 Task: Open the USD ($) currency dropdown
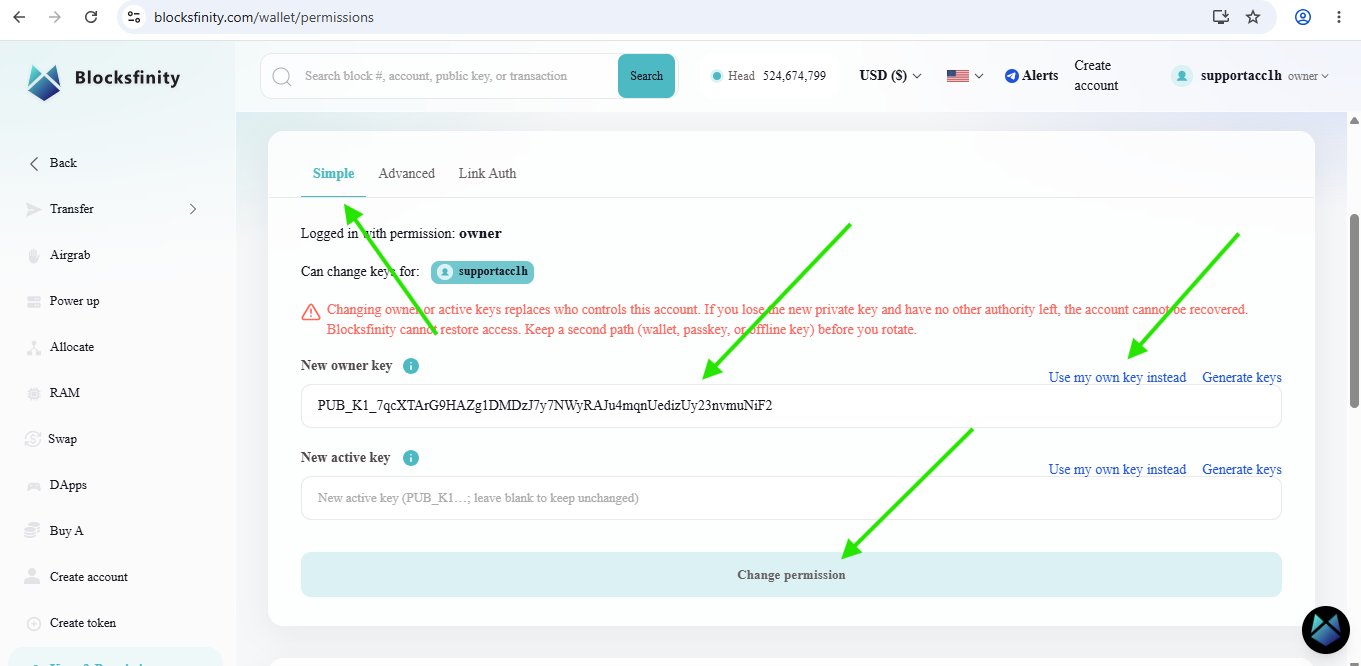pos(890,76)
